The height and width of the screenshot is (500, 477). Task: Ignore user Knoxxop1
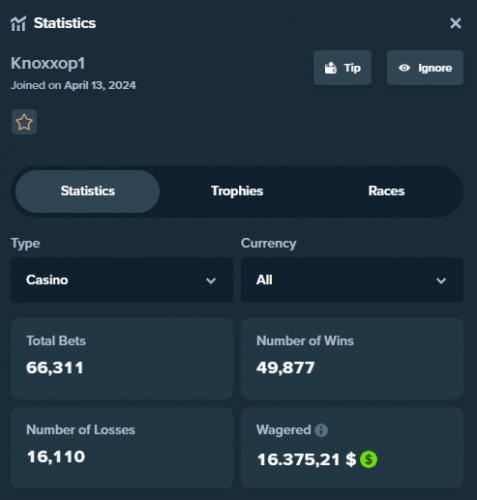(425, 68)
